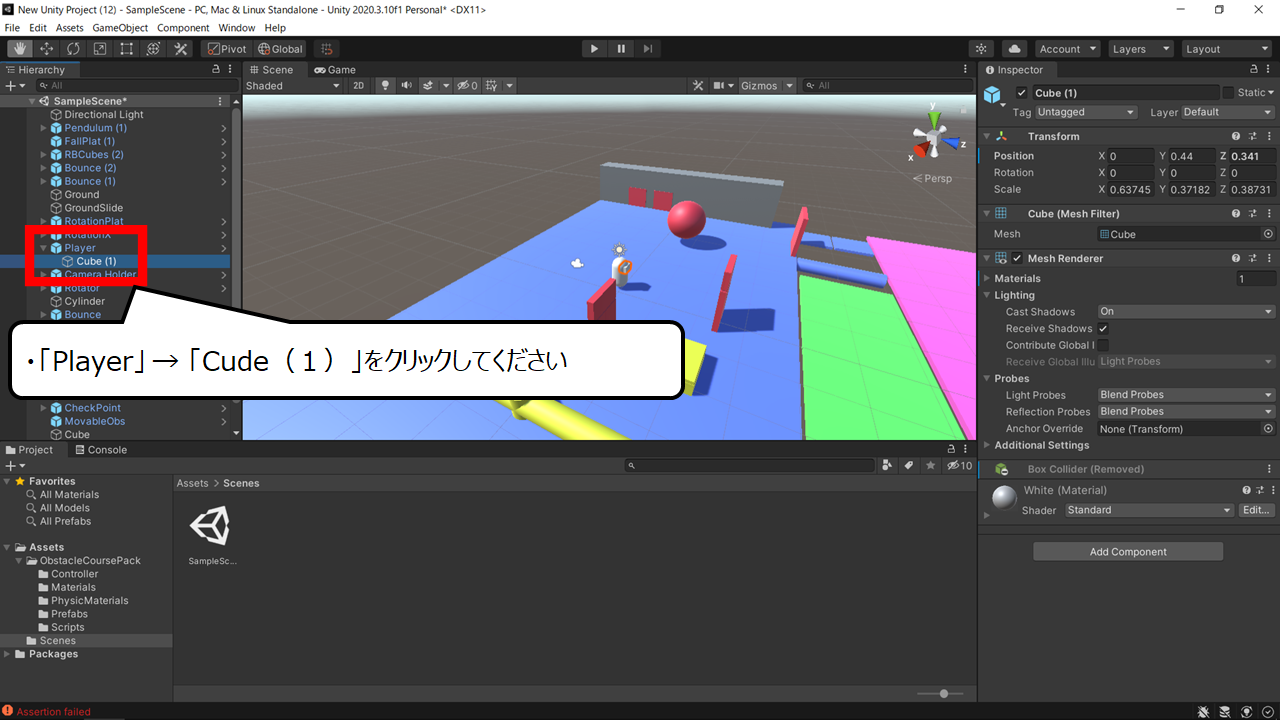
Task: Click the Edit... shader button
Action: pyautogui.click(x=1257, y=510)
